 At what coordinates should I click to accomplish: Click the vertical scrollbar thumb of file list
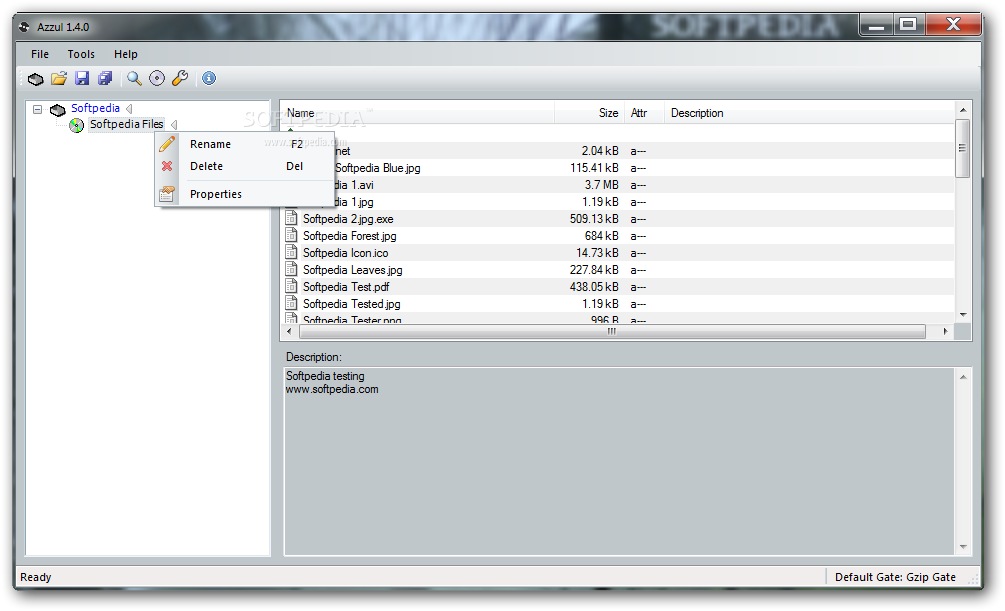pos(963,148)
